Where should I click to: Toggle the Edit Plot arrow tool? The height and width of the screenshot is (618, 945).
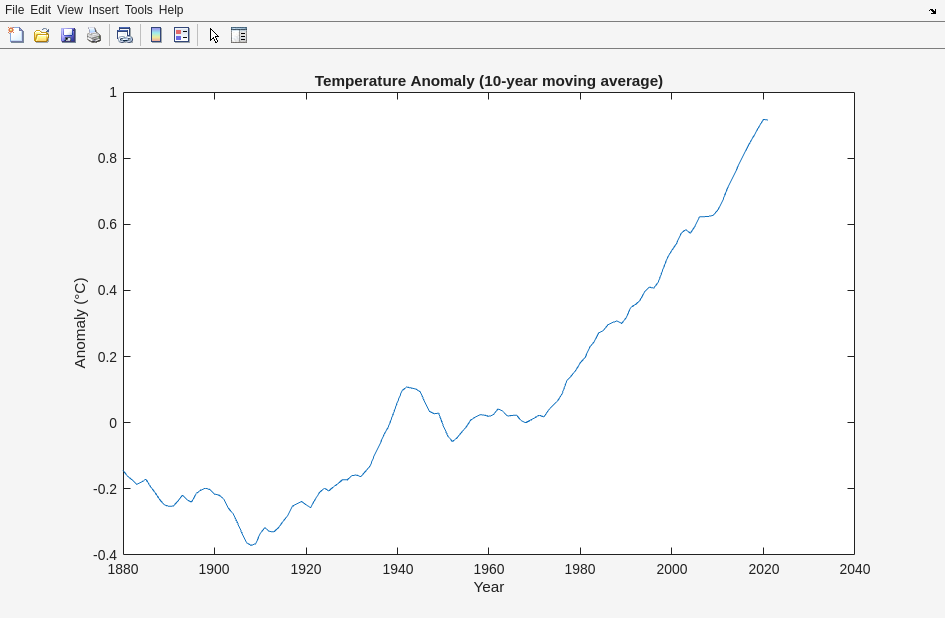tap(214, 35)
